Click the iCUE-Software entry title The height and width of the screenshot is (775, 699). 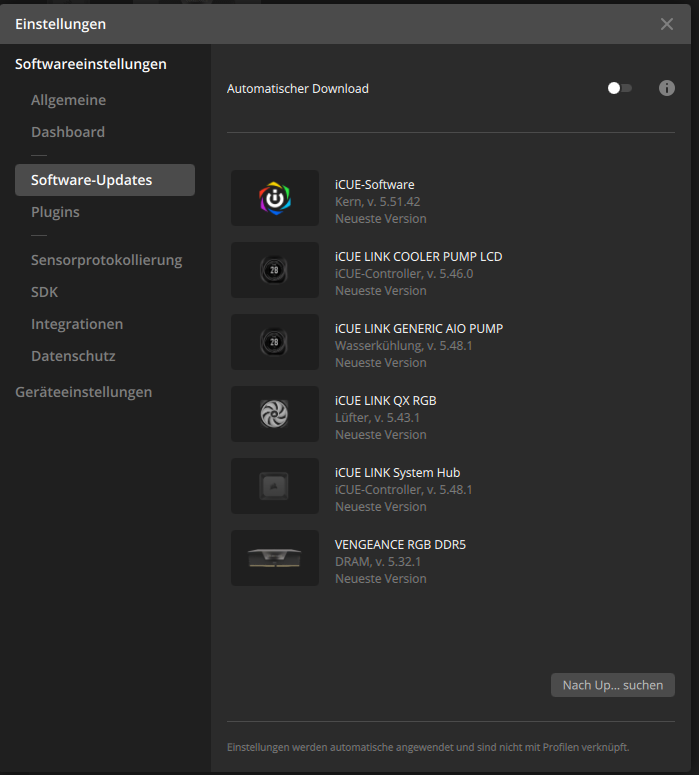(375, 185)
